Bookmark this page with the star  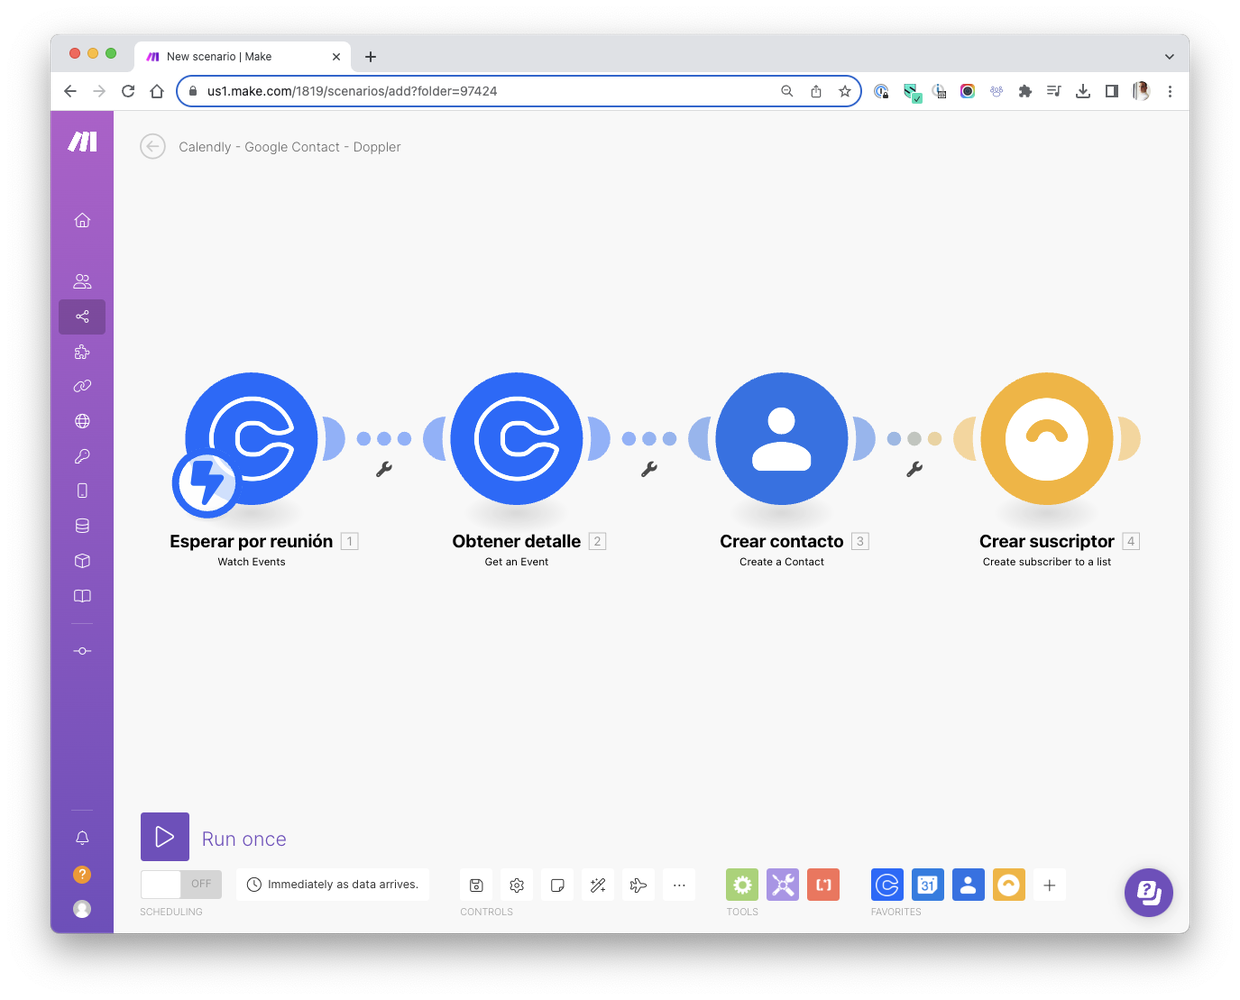point(845,91)
